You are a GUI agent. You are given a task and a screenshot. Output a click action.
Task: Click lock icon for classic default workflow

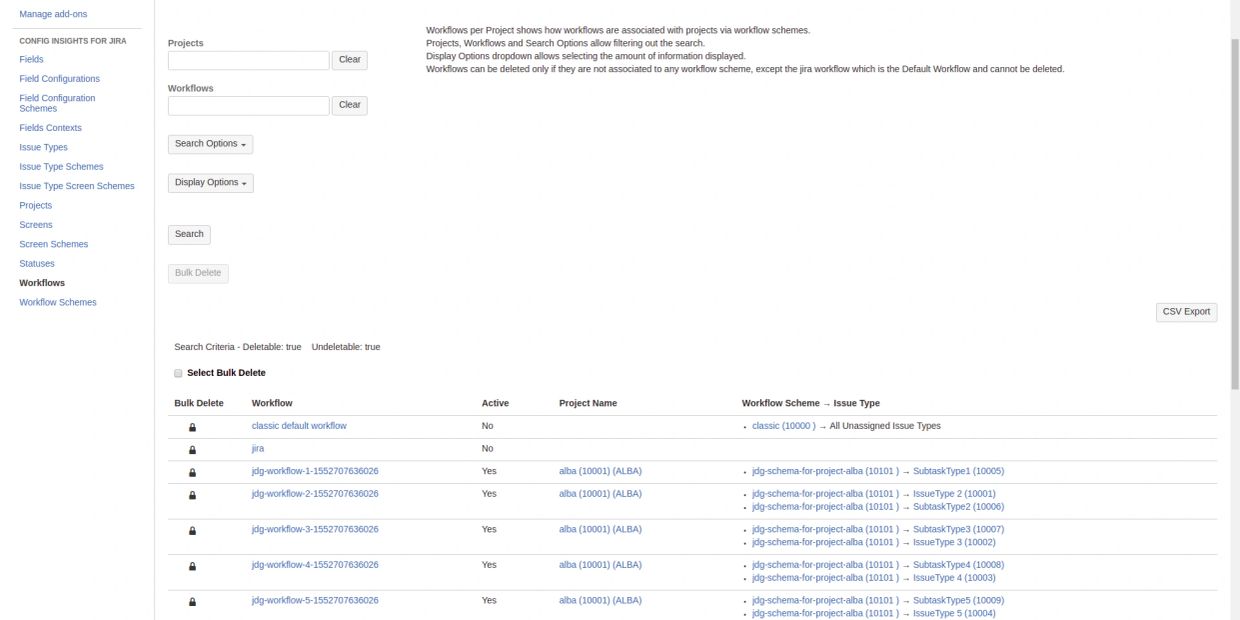click(x=193, y=427)
